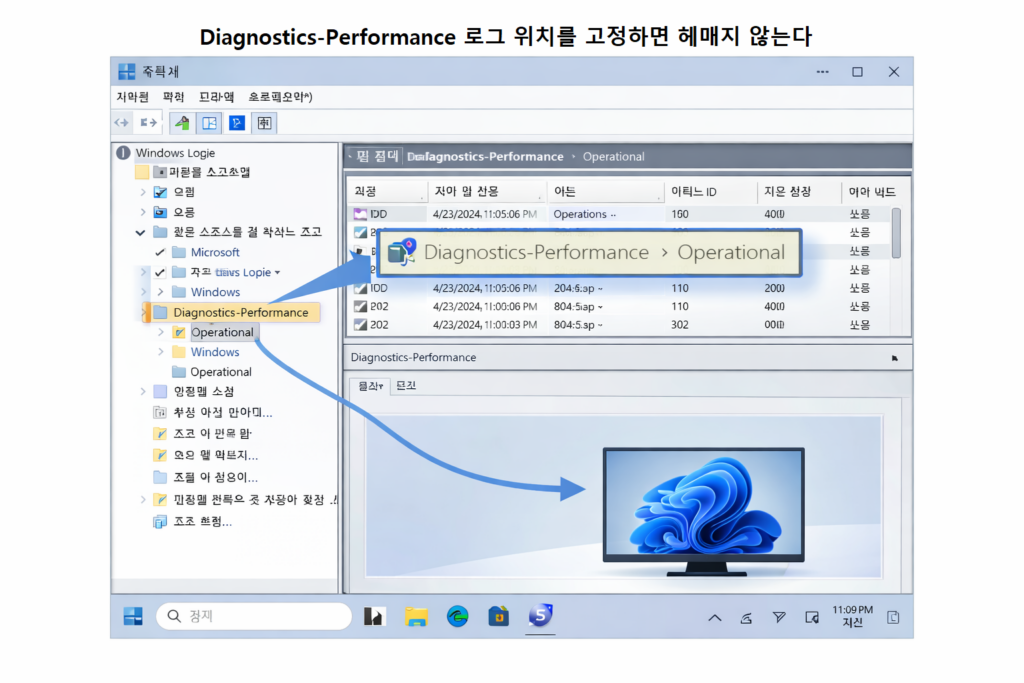Toggle the checkbox in the 11:00:06 PM row

click(360, 306)
